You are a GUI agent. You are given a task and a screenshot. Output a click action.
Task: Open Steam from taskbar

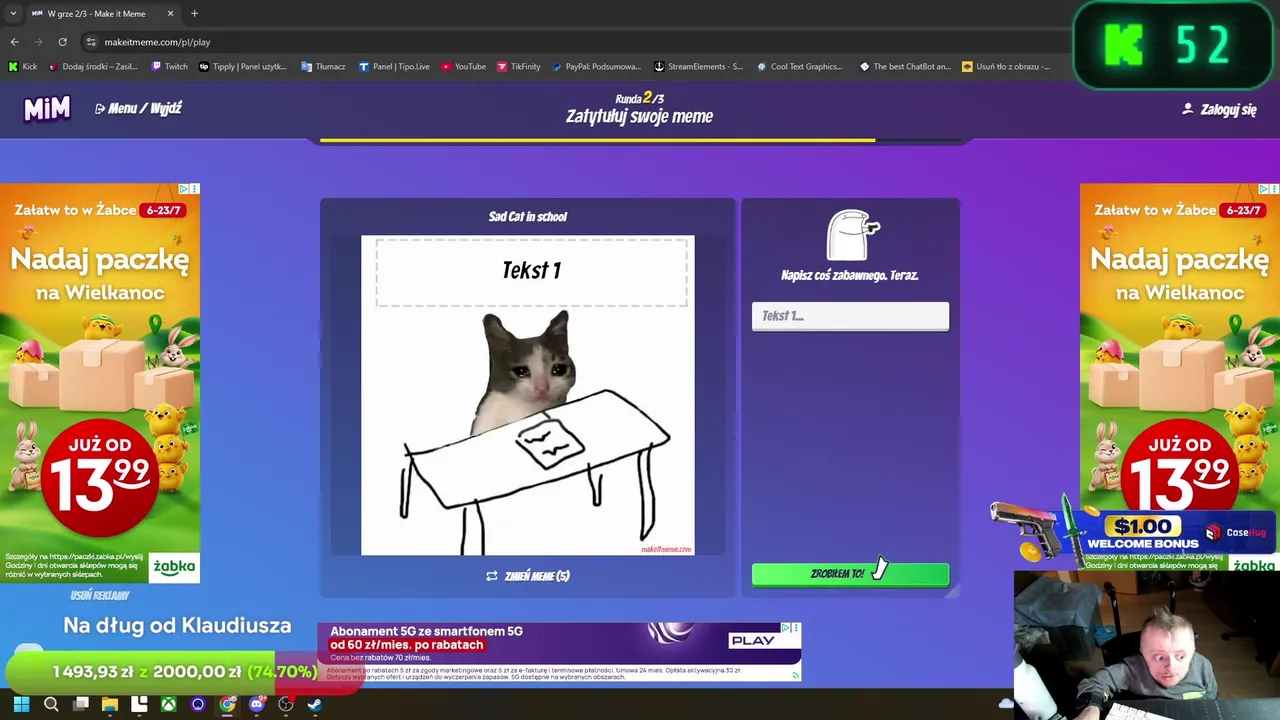point(315,704)
